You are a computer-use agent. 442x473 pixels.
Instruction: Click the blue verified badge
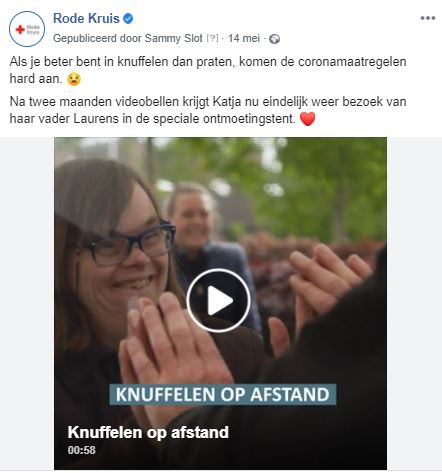coord(128,18)
